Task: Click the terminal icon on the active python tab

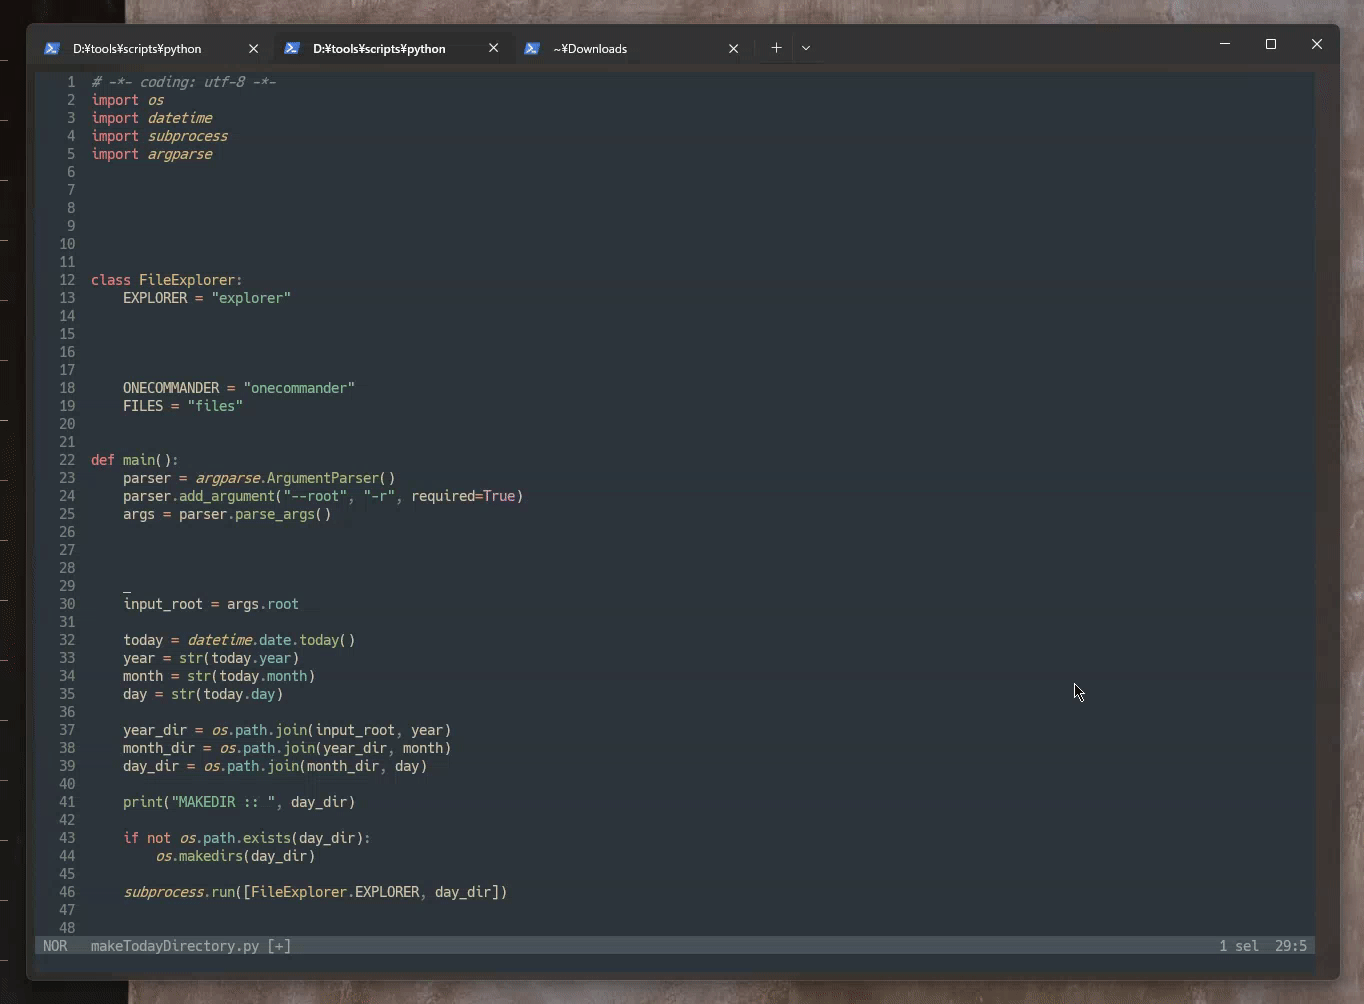Action: point(292,48)
